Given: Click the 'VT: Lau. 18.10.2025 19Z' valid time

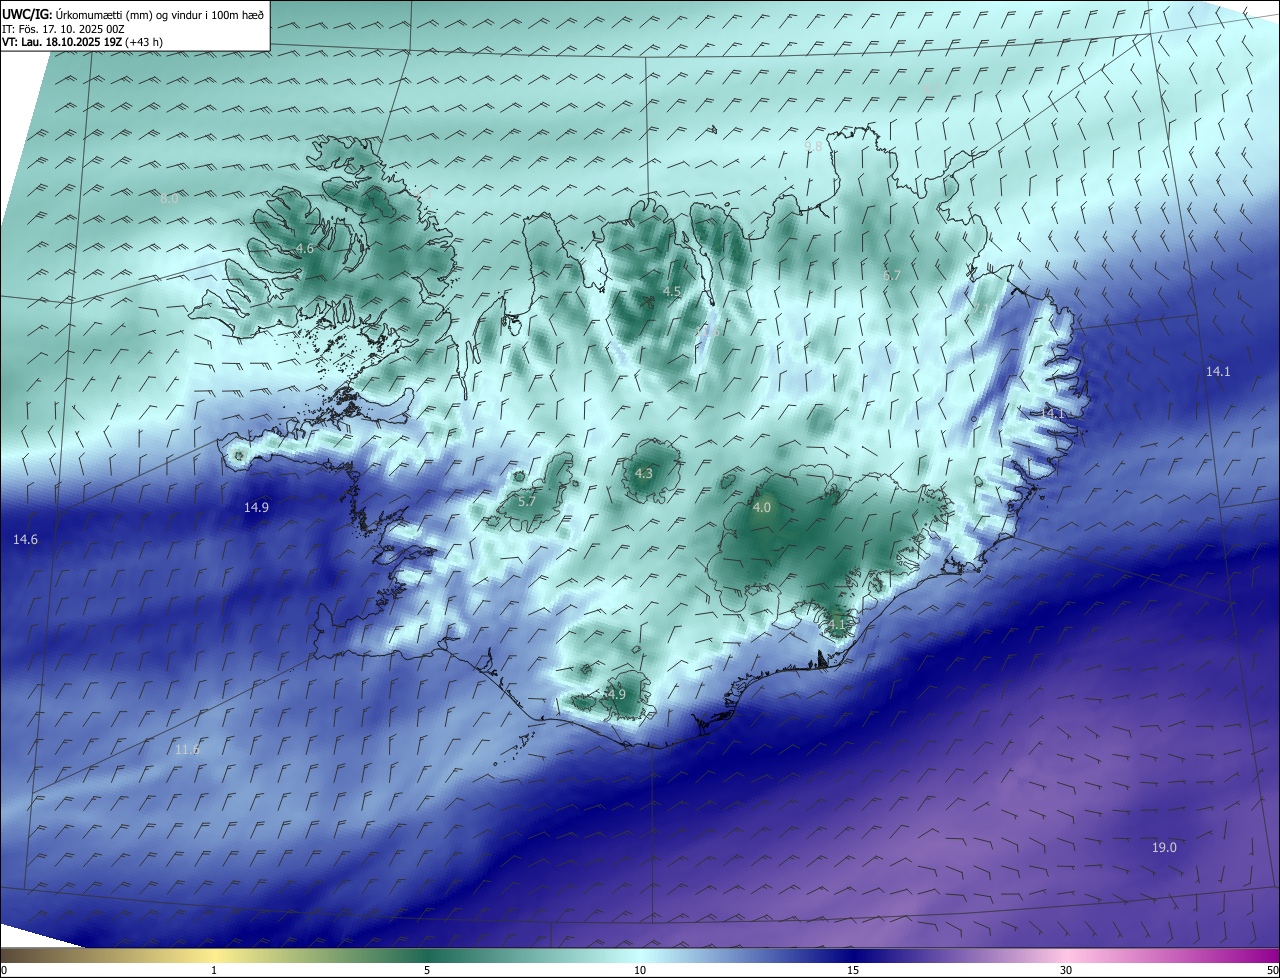Looking at the screenshot, I should (60, 42).
